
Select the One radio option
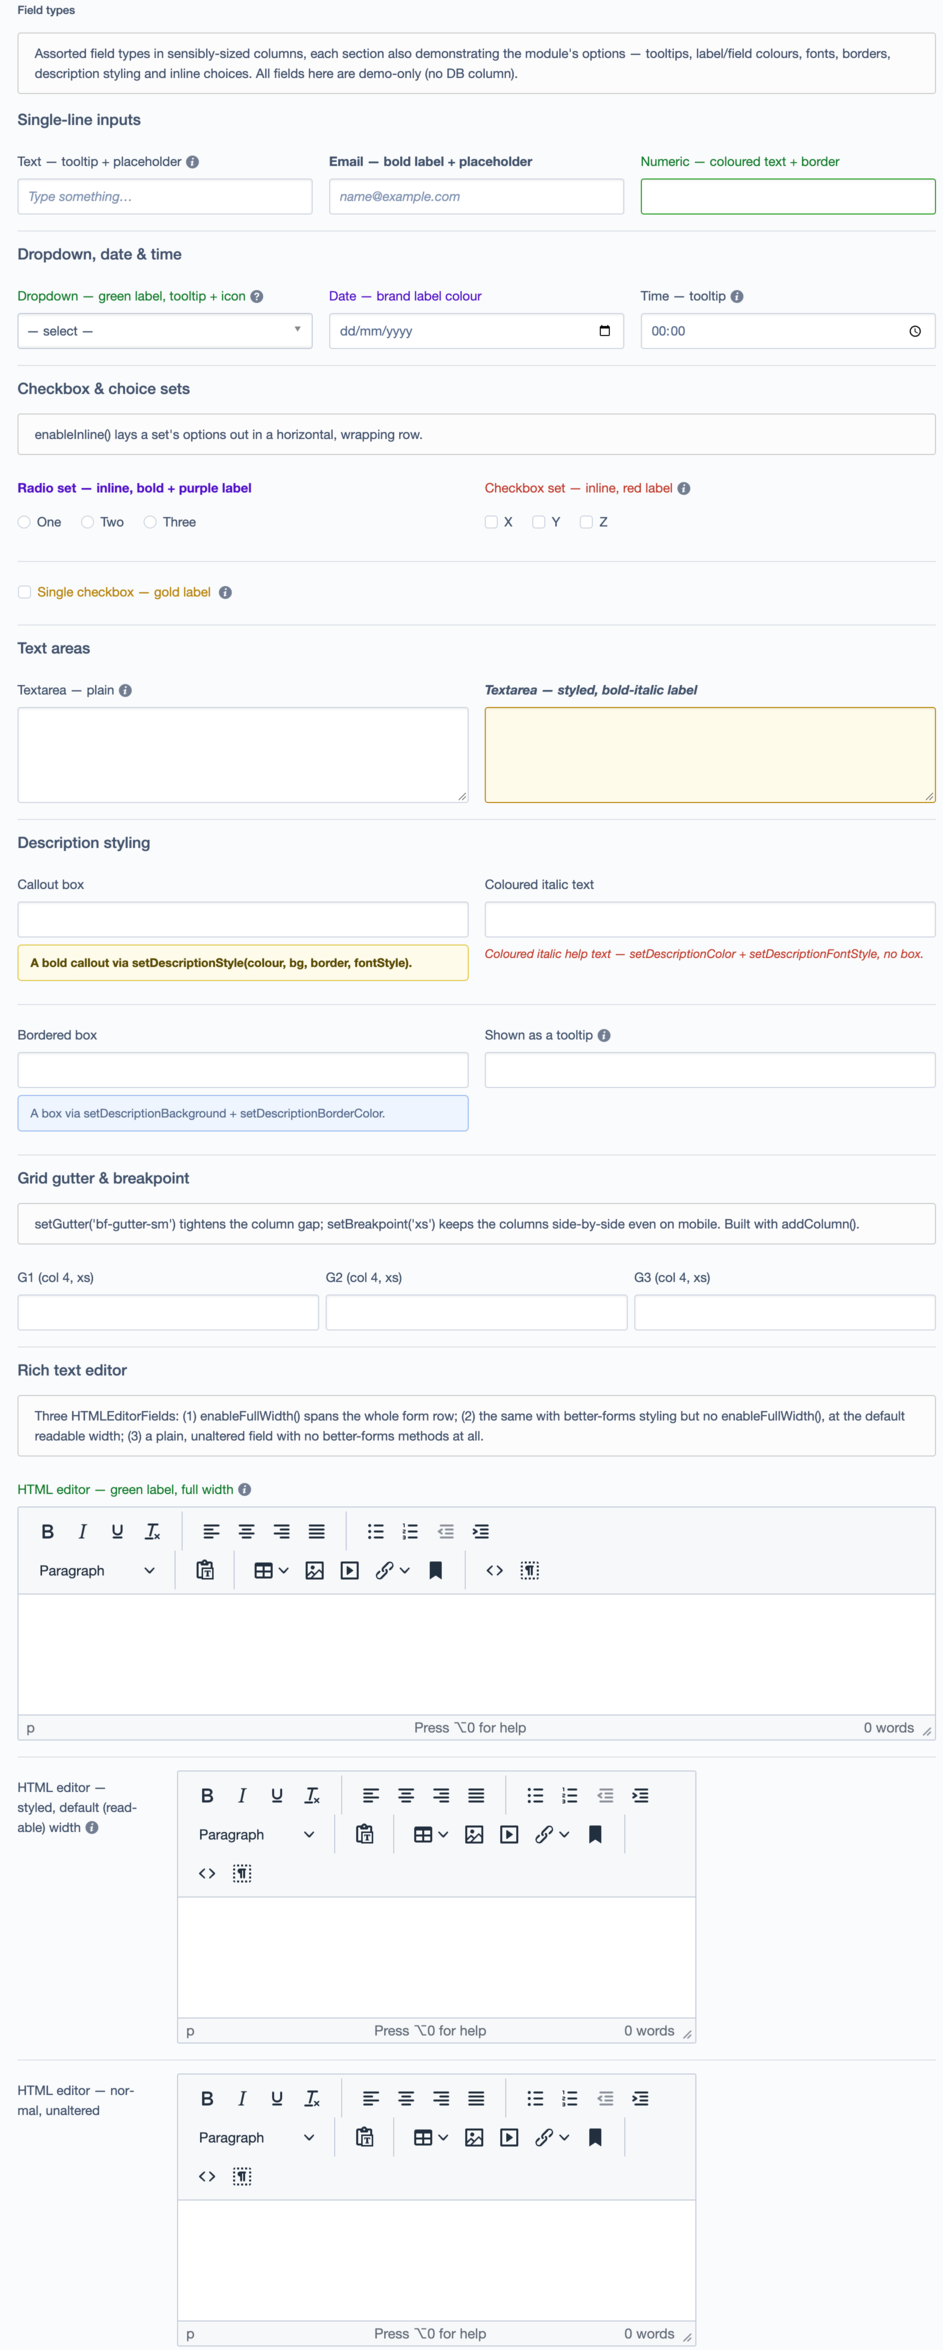click(24, 522)
